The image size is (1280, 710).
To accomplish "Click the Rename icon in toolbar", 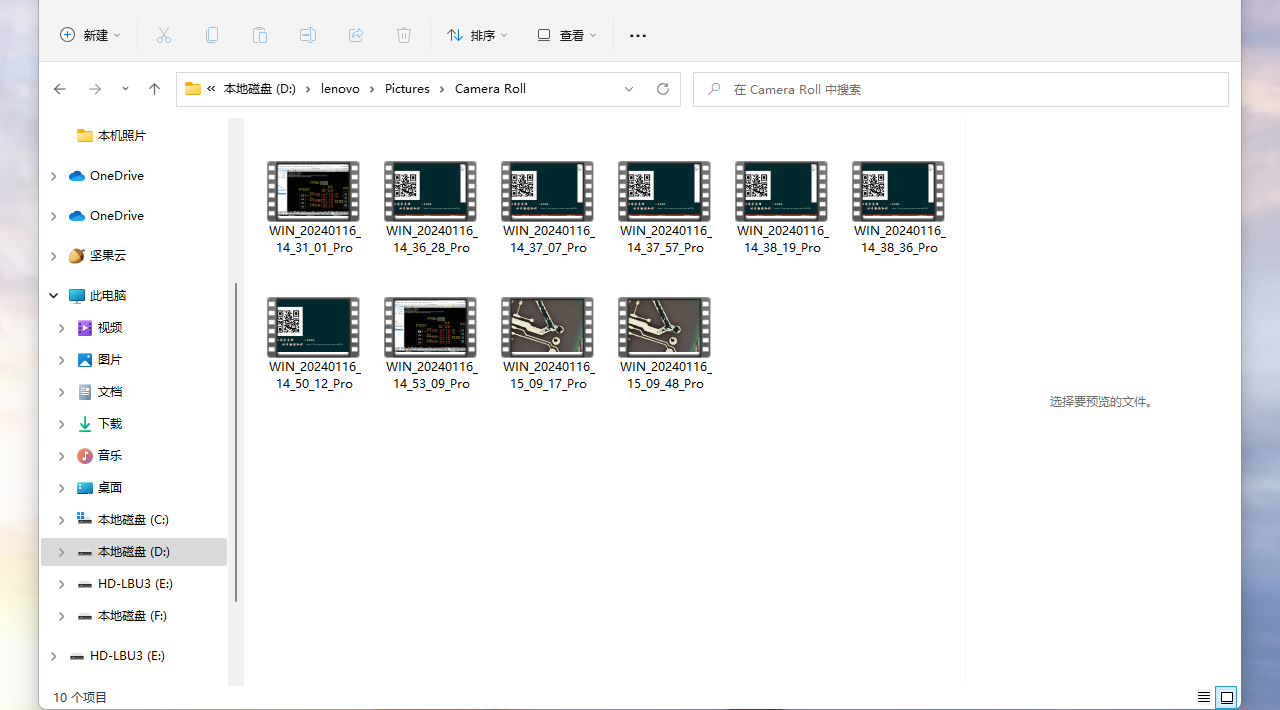I will 308,35.
